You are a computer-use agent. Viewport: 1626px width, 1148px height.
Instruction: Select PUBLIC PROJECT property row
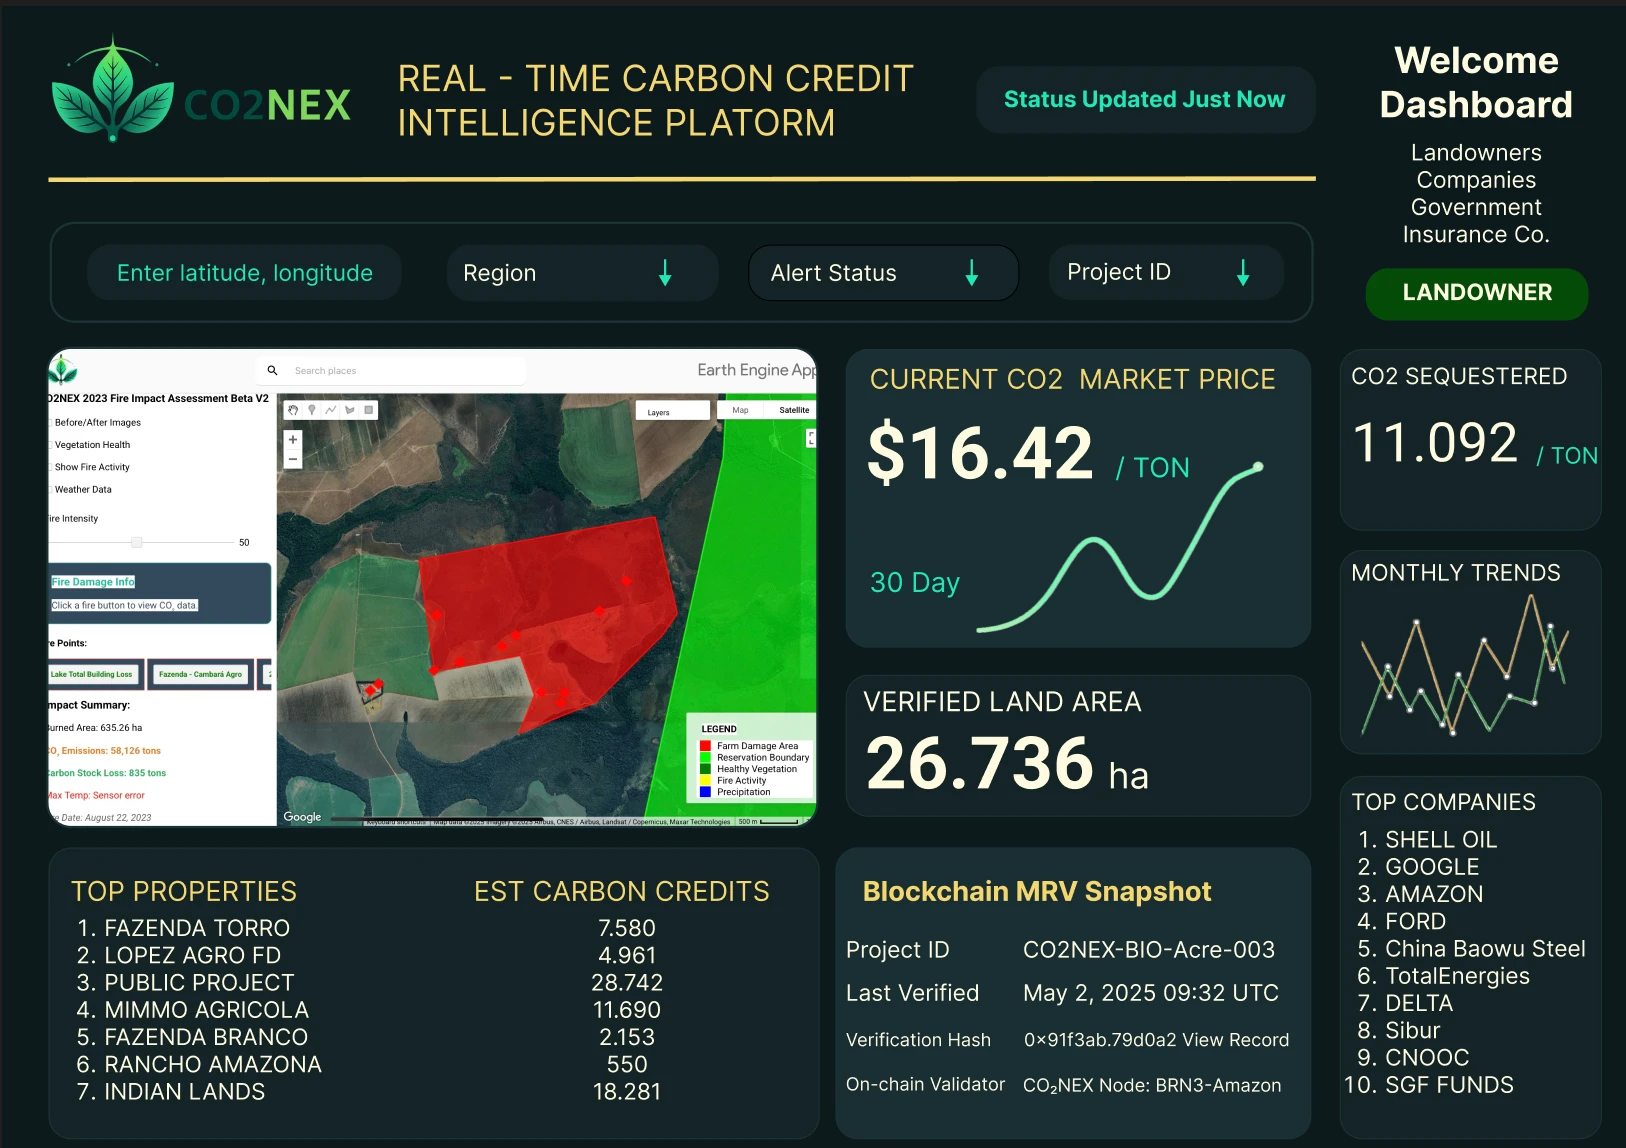[186, 982]
